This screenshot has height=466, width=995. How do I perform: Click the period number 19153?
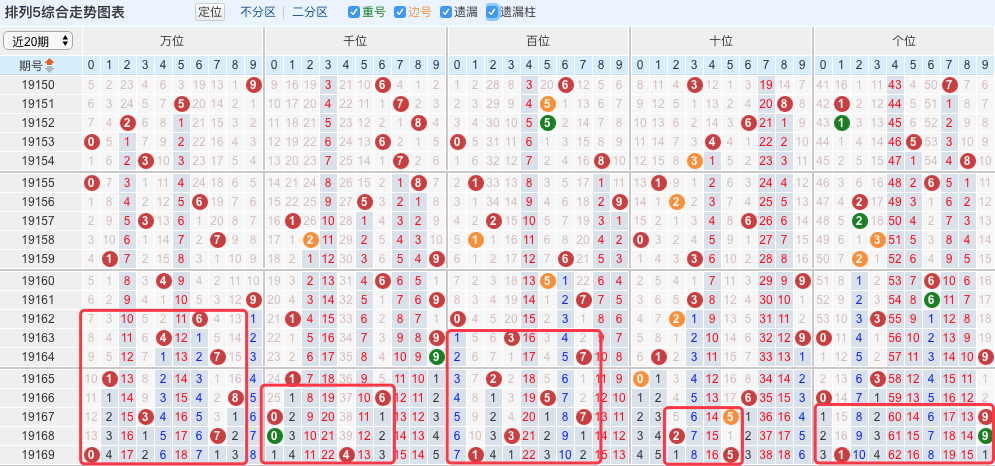point(38,142)
